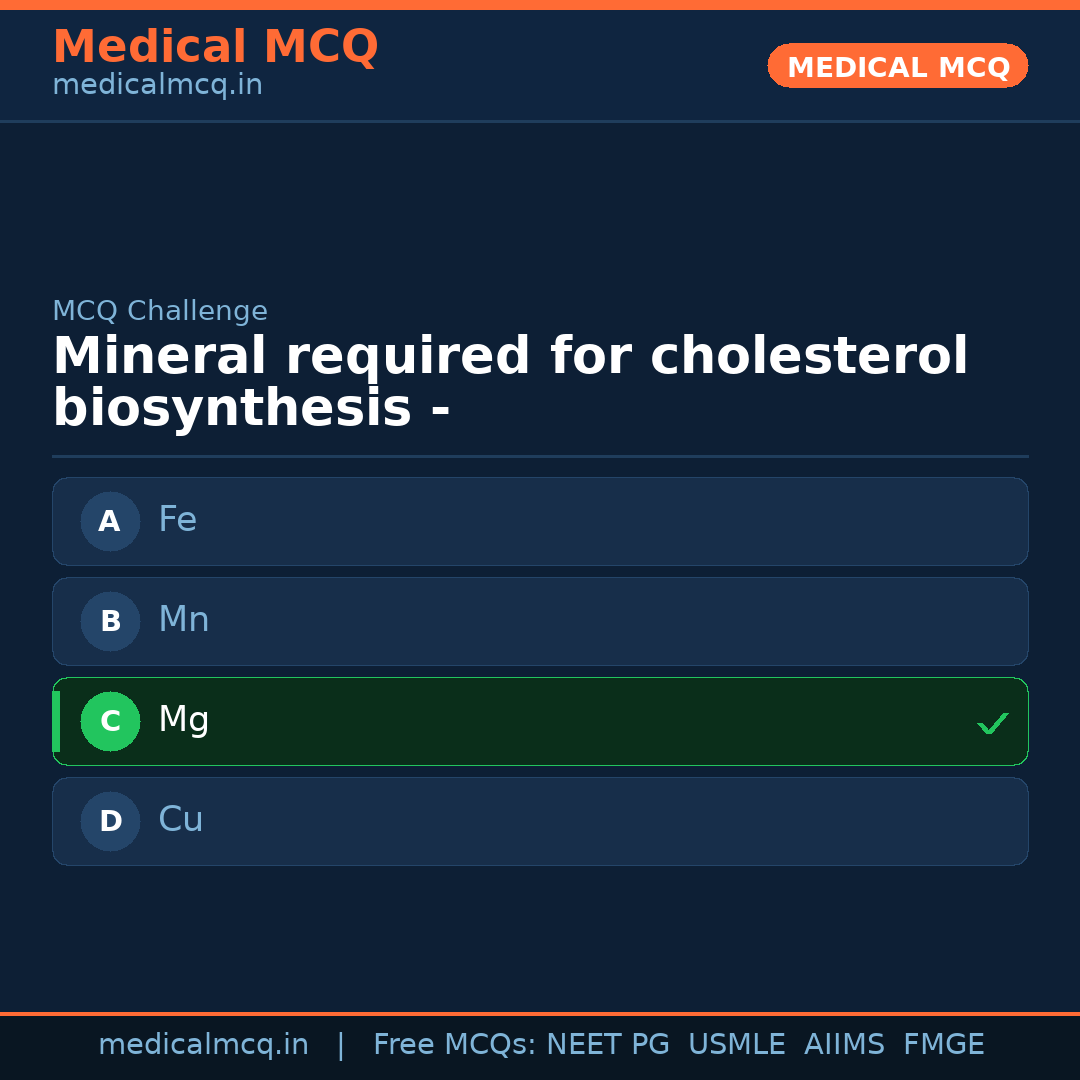Click the orange MEDICAL MCQ badge
1080x1080 pixels.
point(897,66)
